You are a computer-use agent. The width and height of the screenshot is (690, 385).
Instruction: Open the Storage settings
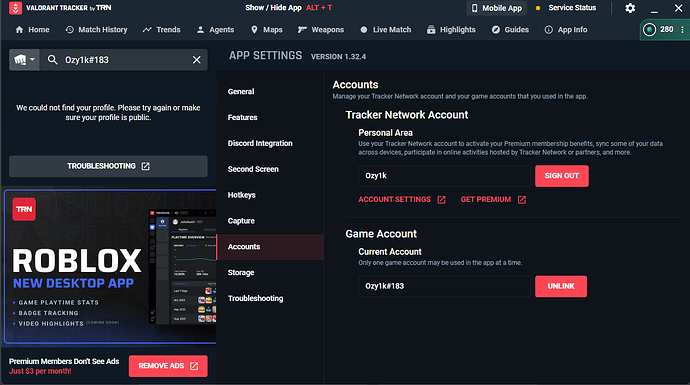coord(270,272)
